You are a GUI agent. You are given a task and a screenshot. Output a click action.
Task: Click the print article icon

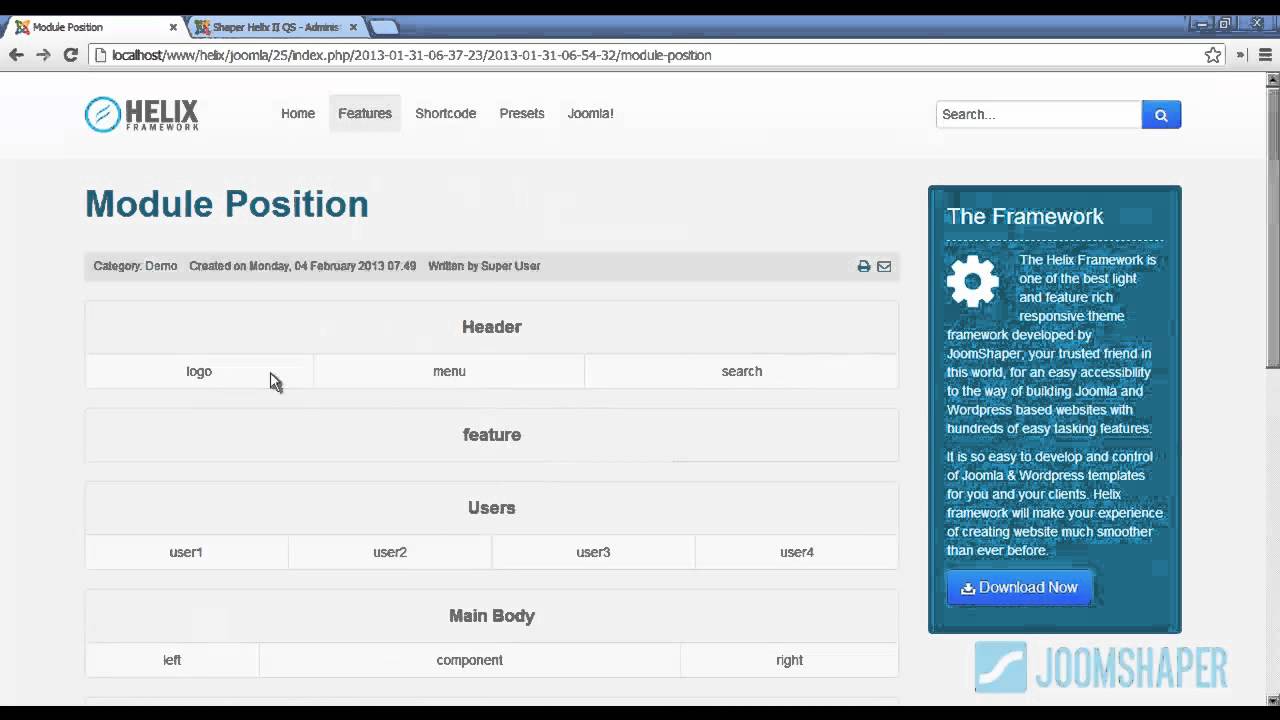(864, 266)
